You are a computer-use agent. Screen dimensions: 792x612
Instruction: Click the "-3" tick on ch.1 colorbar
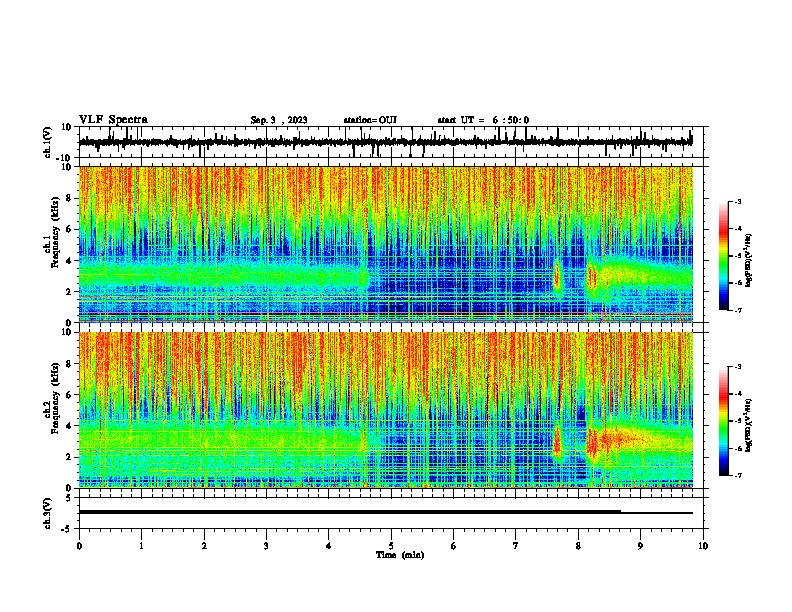[737, 202]
